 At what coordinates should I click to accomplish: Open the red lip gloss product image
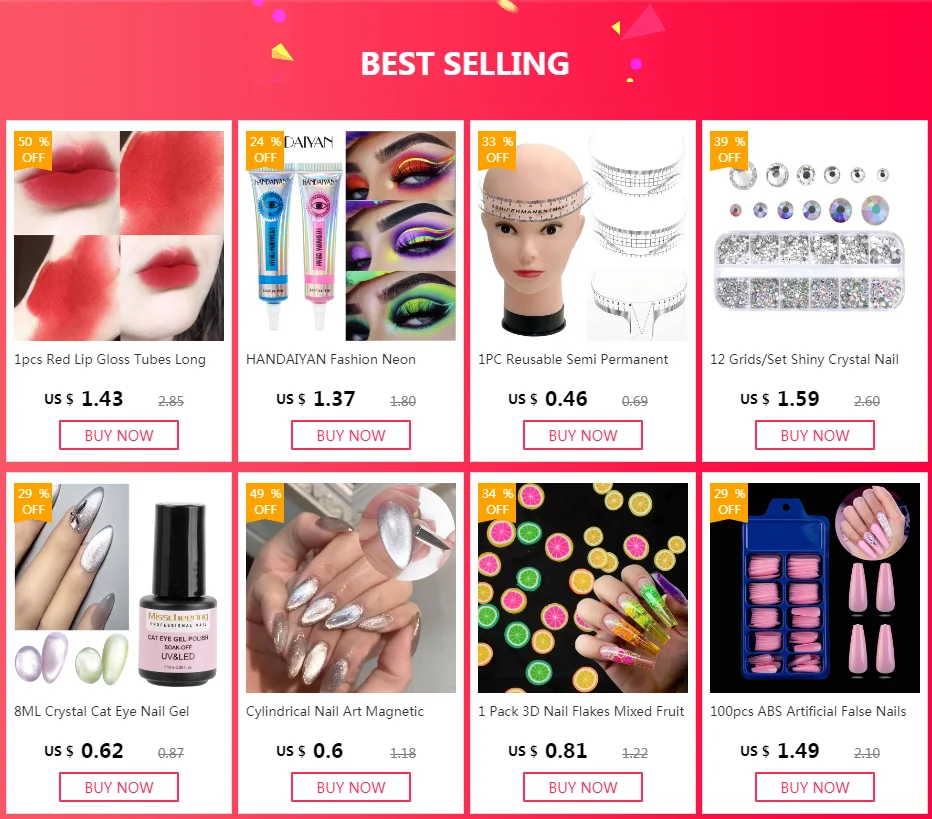119,236
